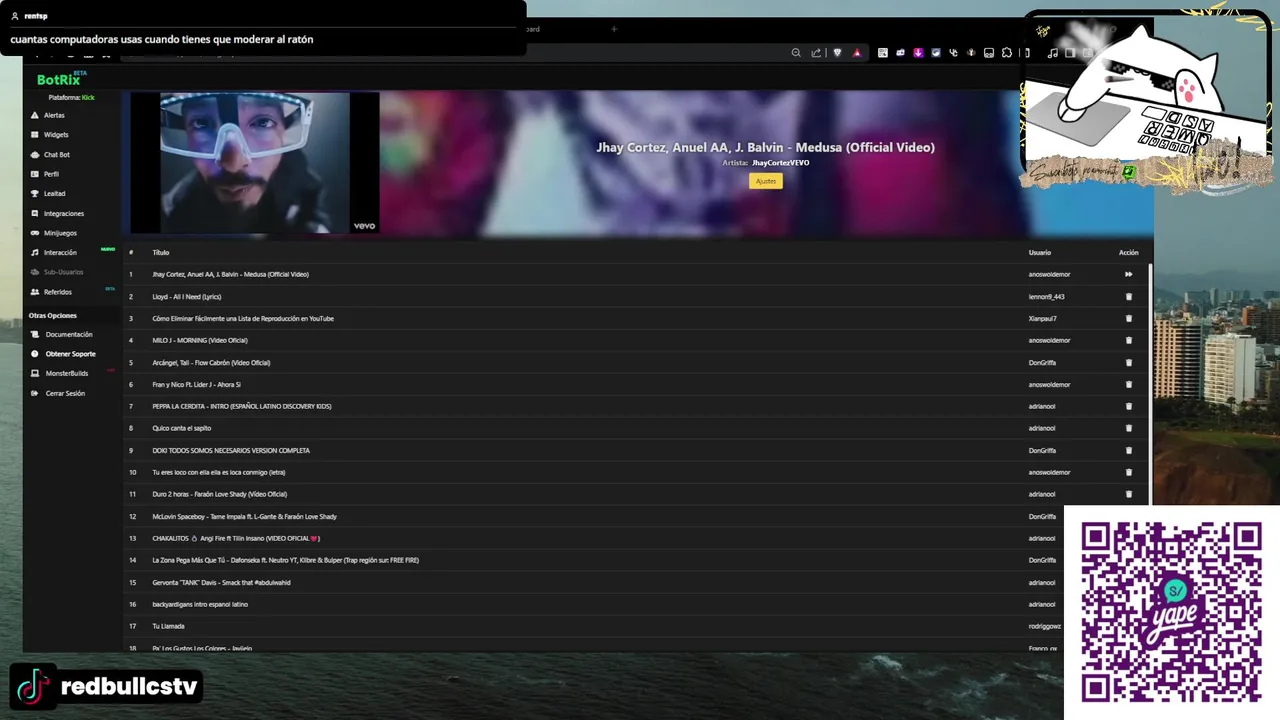Remove Arcángel Flow Cabrón from queue
Image resolution: width=1280 pixels, height=720 pixels.
click(1129, 362)
